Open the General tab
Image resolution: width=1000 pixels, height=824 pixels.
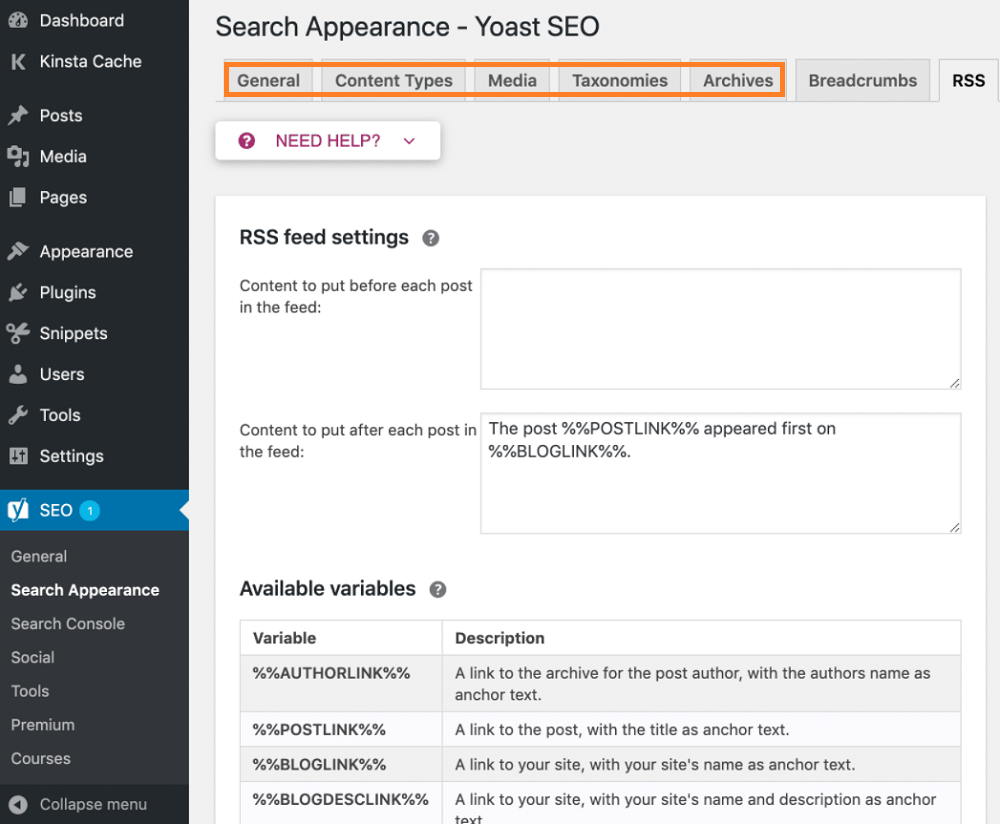[x=268, y=80]
